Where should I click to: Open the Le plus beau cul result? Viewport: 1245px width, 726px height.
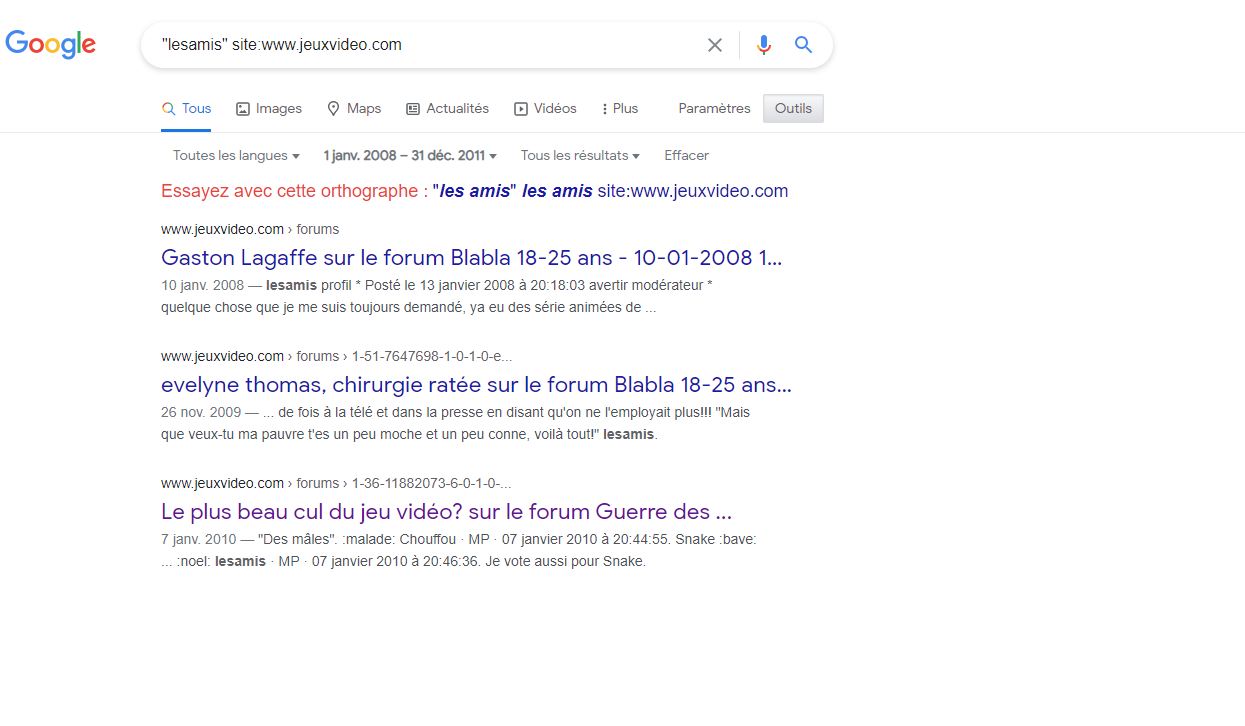(x=447, y=512)
